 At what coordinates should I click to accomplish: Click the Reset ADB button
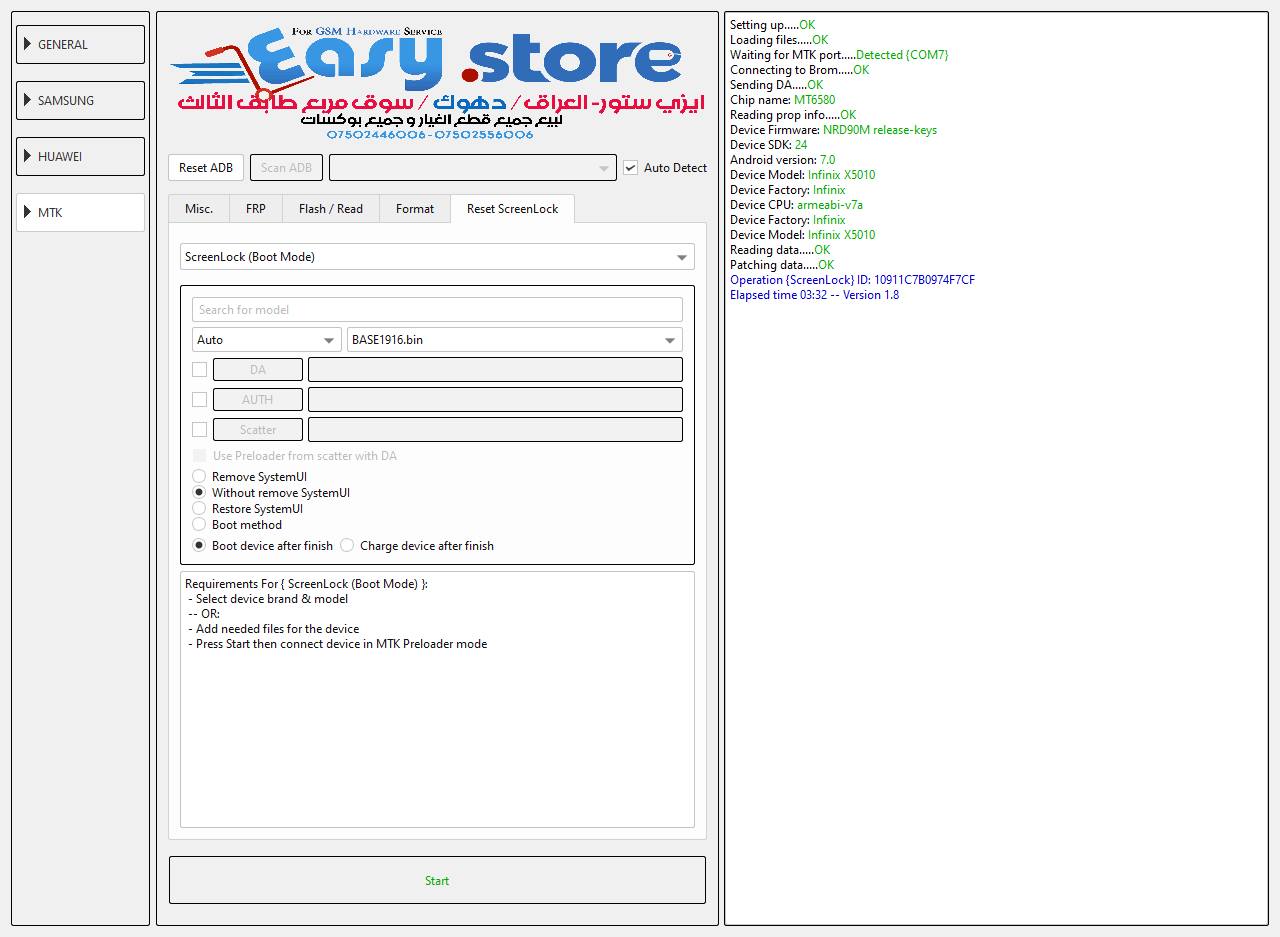[x=206, y=168]
